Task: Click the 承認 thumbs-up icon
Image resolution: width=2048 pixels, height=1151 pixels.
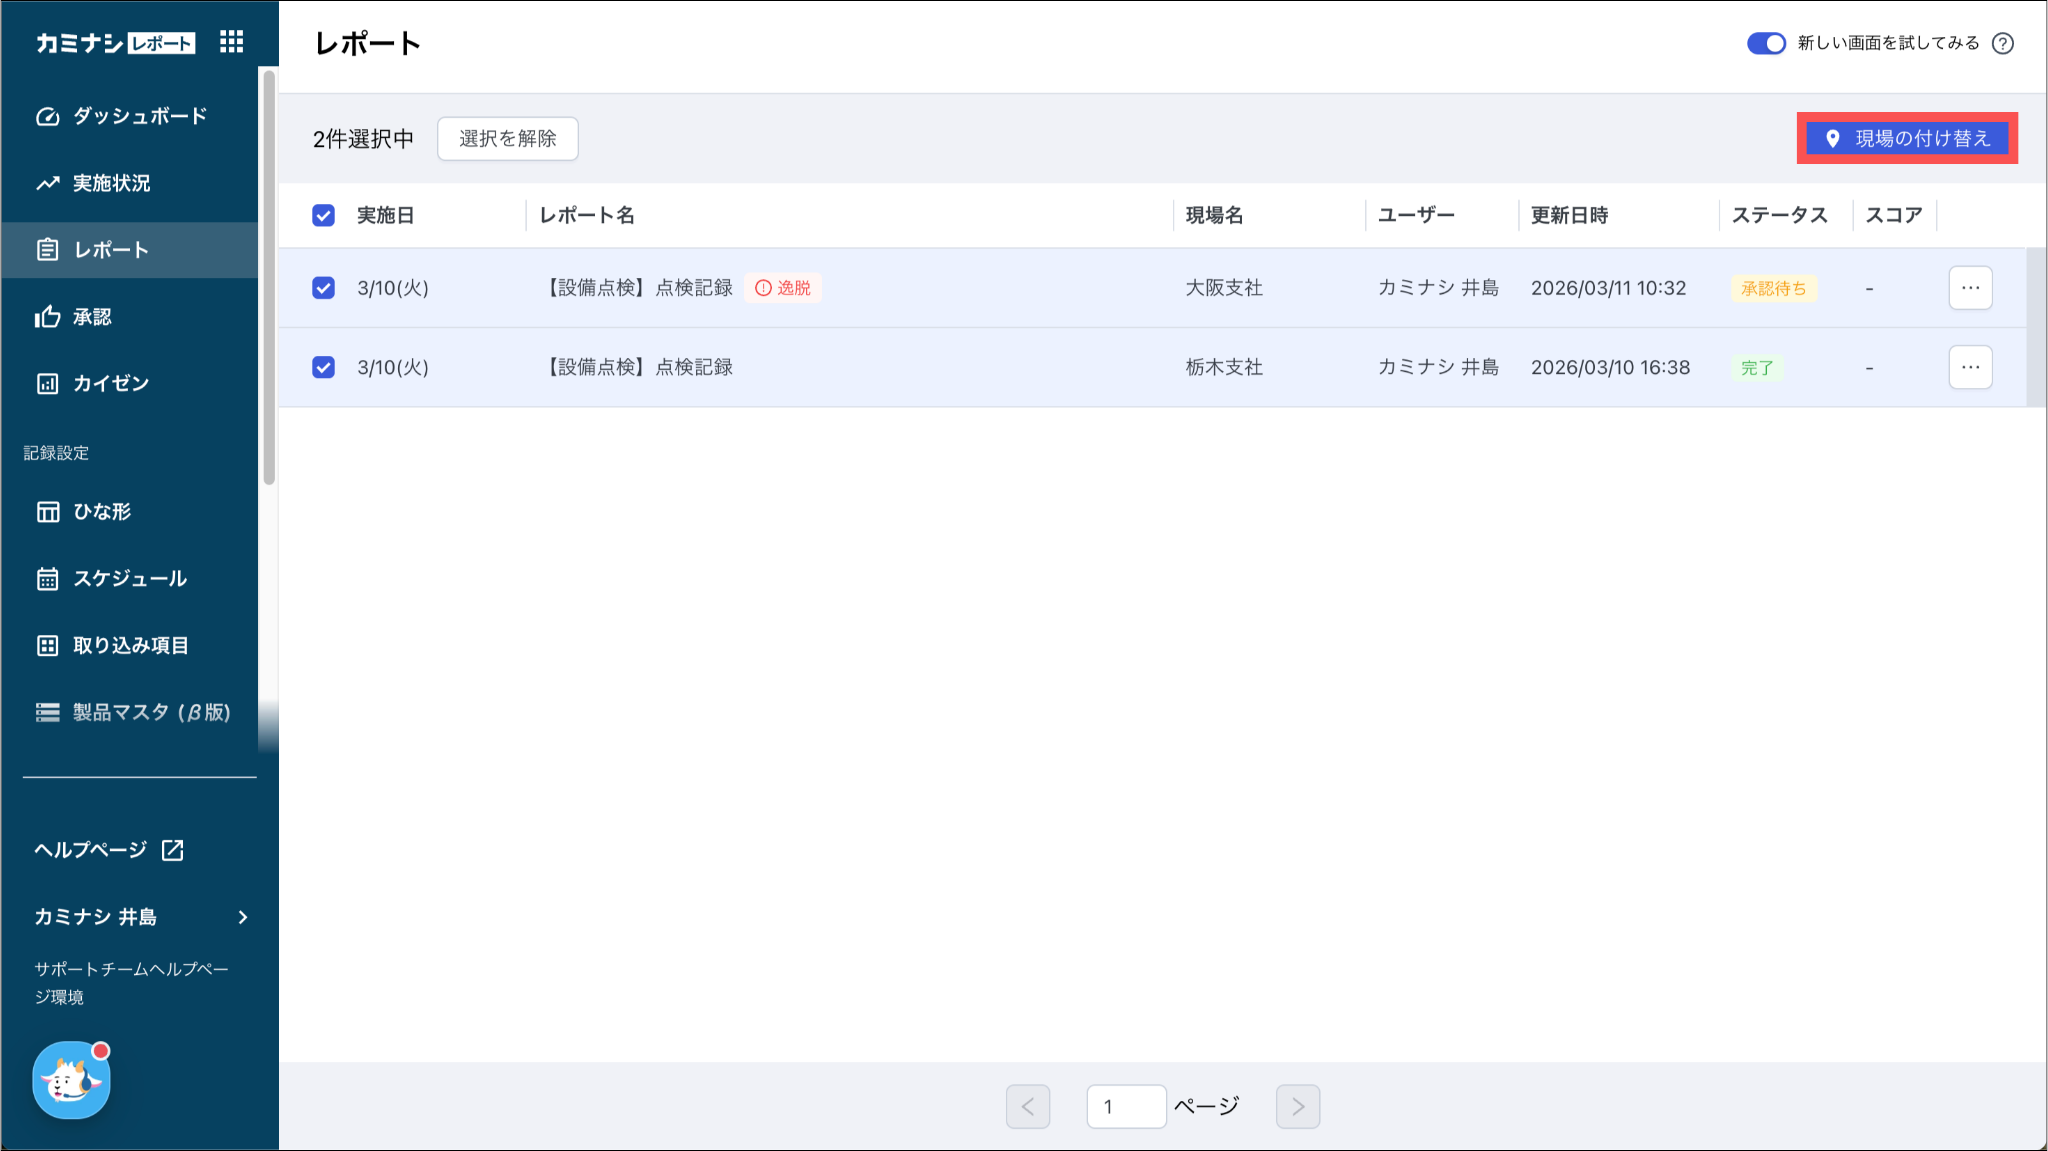Action: pos(47,317)
